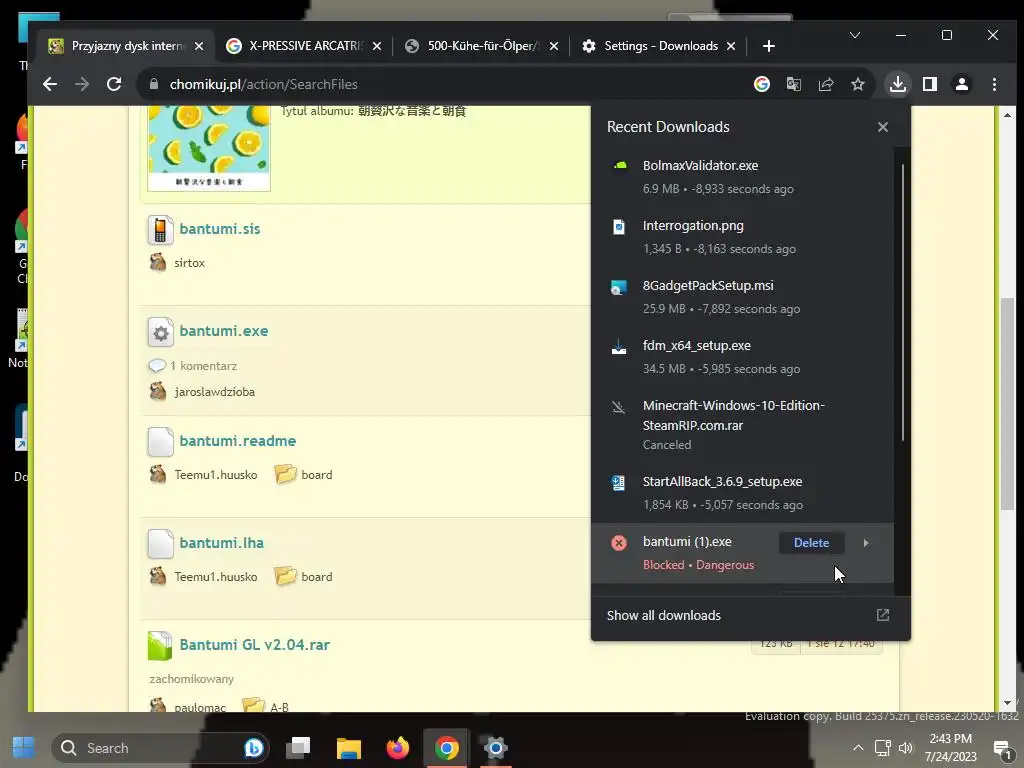
Task: Open the 1 komentarz comments link
Action: point(203,366)
